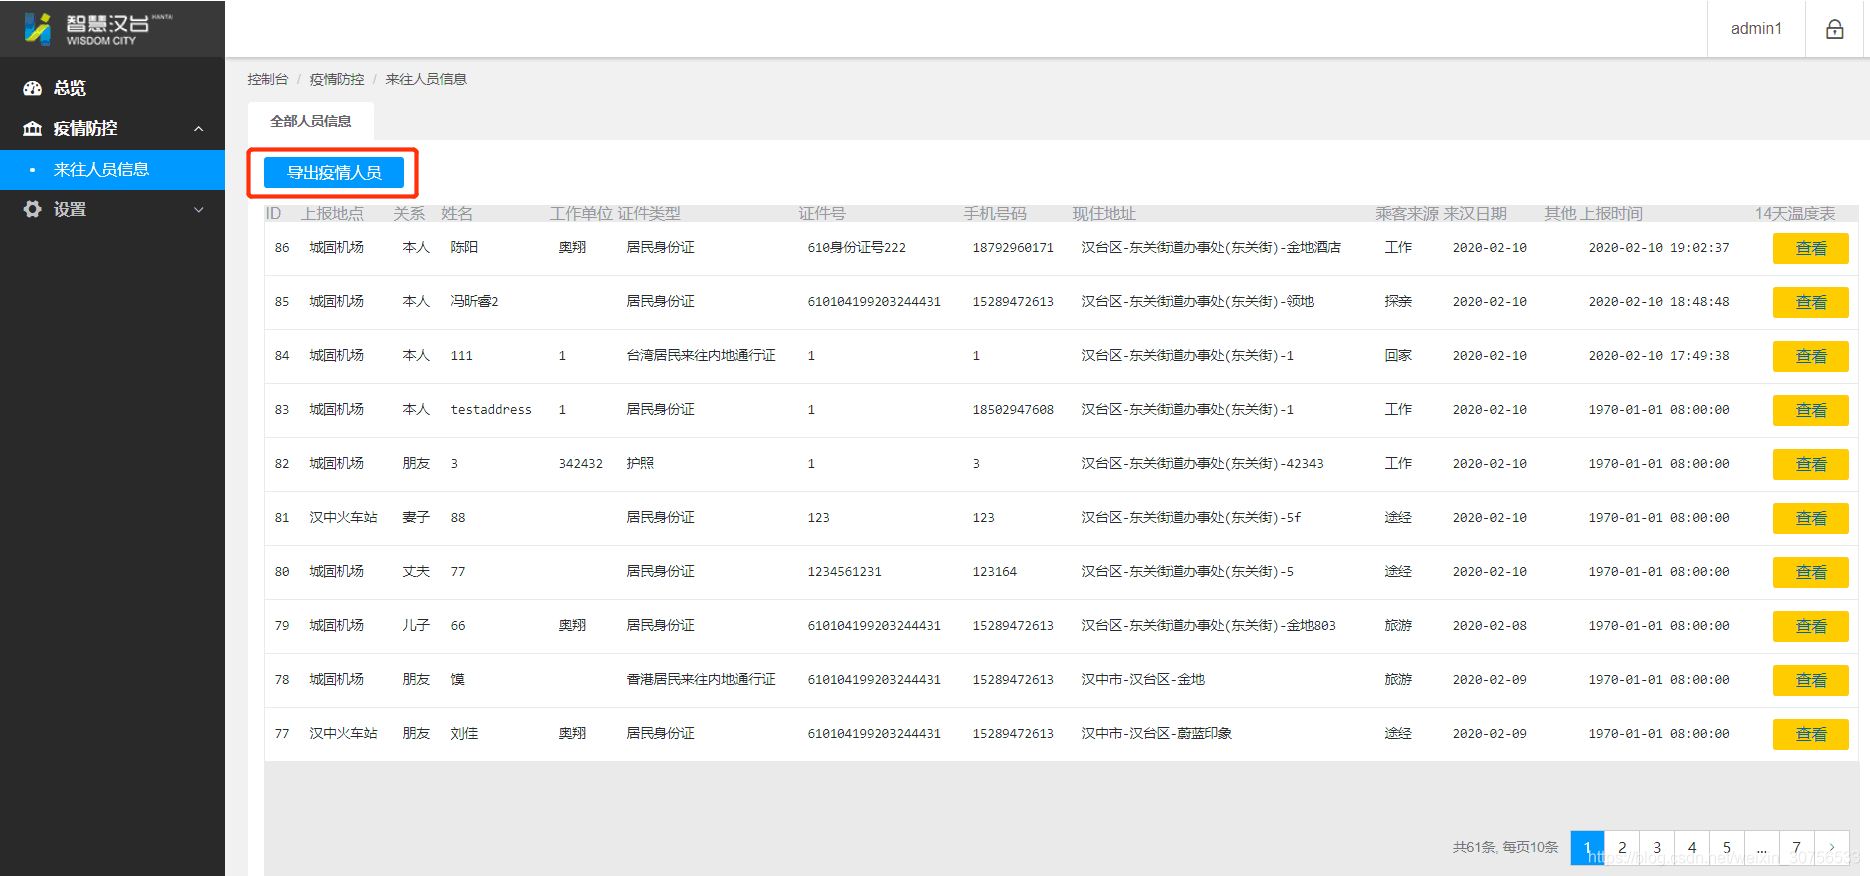Click 妻子 relation in row 81
This screenshot has height=876, width=1870.
[416, 517]
